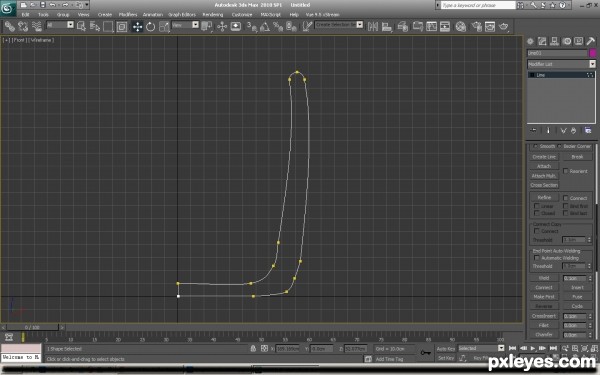Open the Material Editor icon
Viewport: 600px width, 375px height.
(461, 26)
